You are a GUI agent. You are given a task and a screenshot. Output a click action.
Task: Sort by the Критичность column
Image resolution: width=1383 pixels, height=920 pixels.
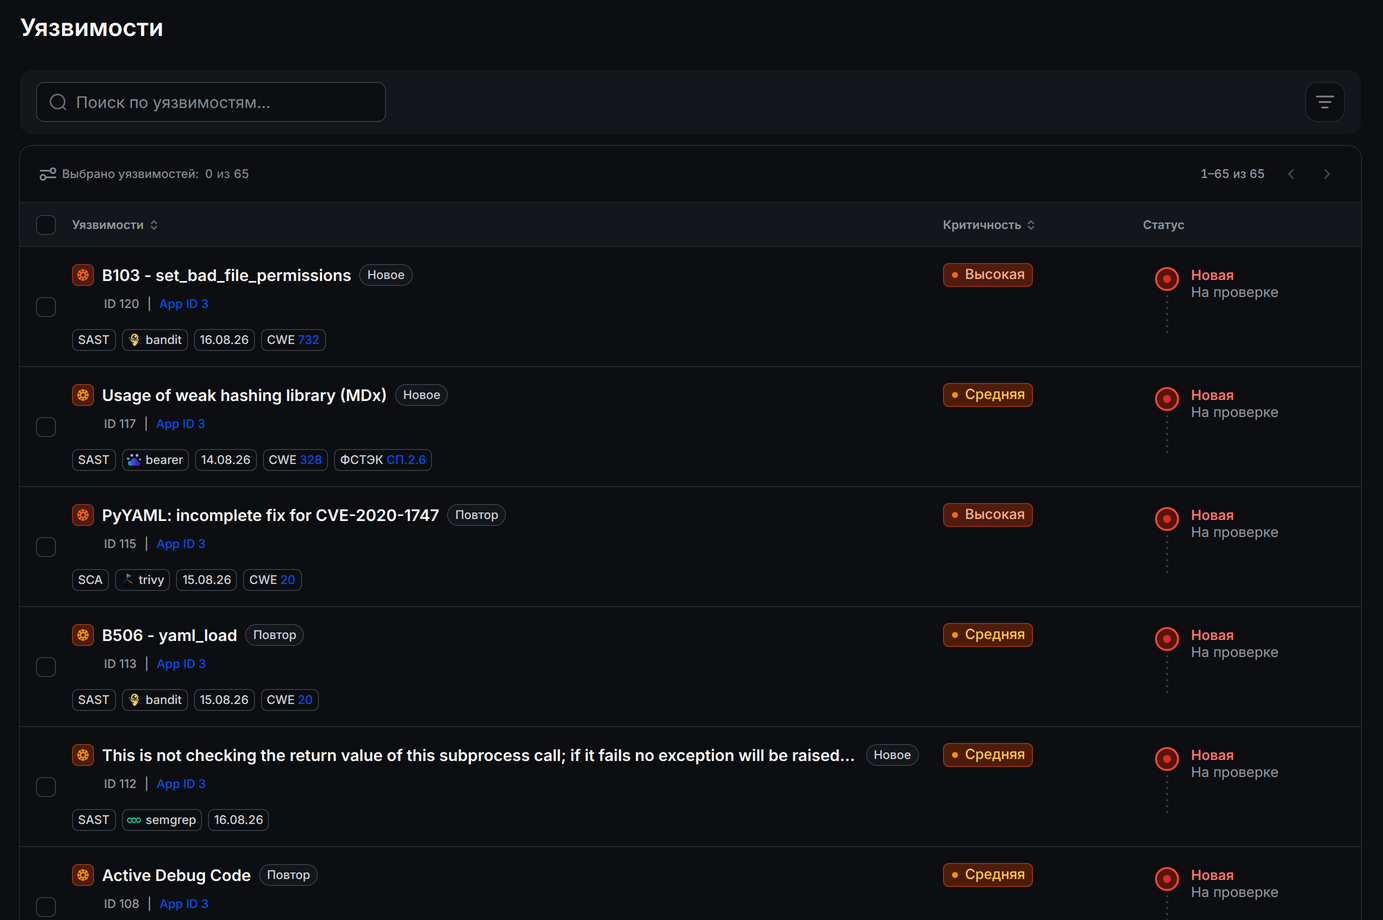point(989,225)
